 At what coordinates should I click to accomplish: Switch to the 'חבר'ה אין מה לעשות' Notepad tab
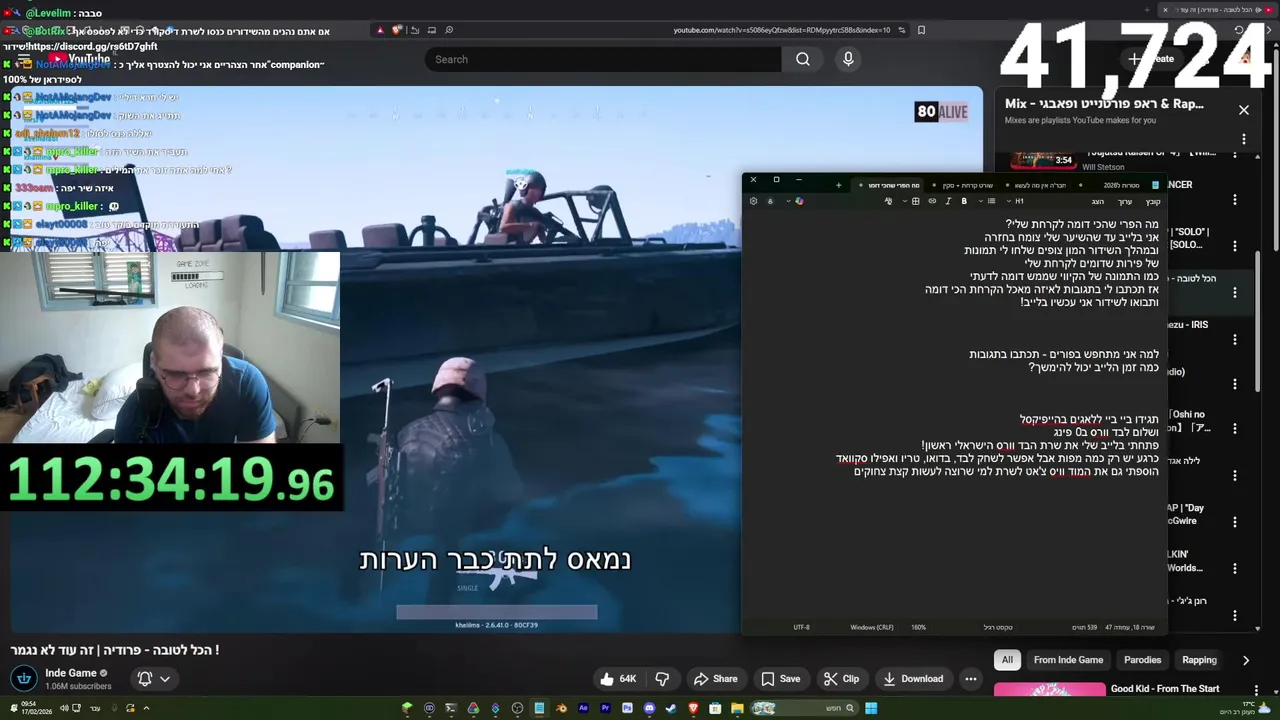click(x=1040, y=185)
